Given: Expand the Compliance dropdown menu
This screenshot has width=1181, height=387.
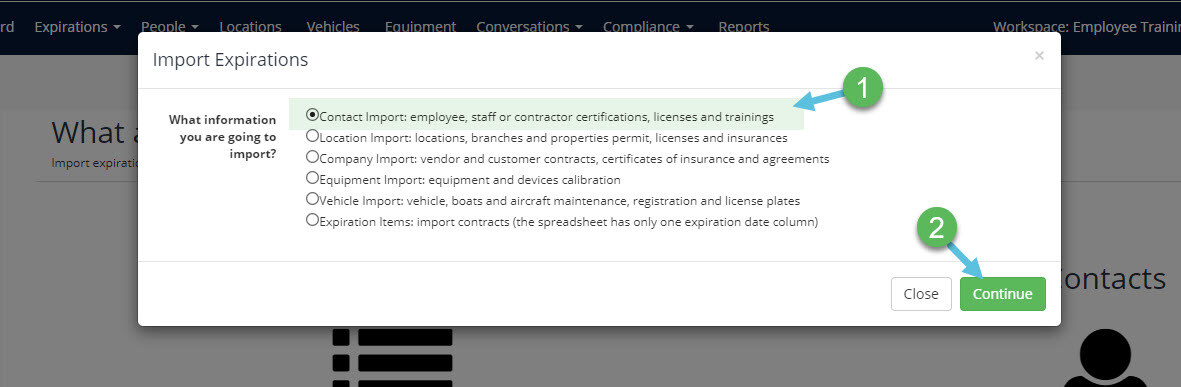Looking at the screenshot, I should pos(648,26).
